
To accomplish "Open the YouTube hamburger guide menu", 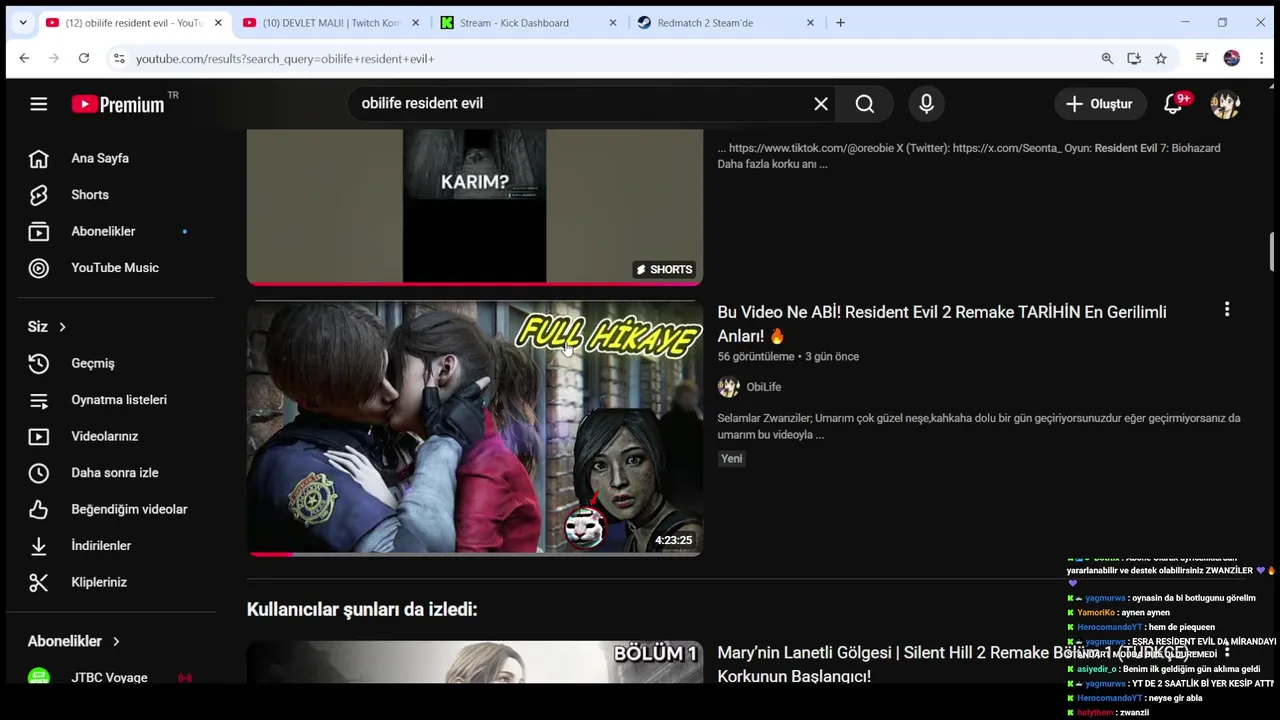I will tap(38, 104).
